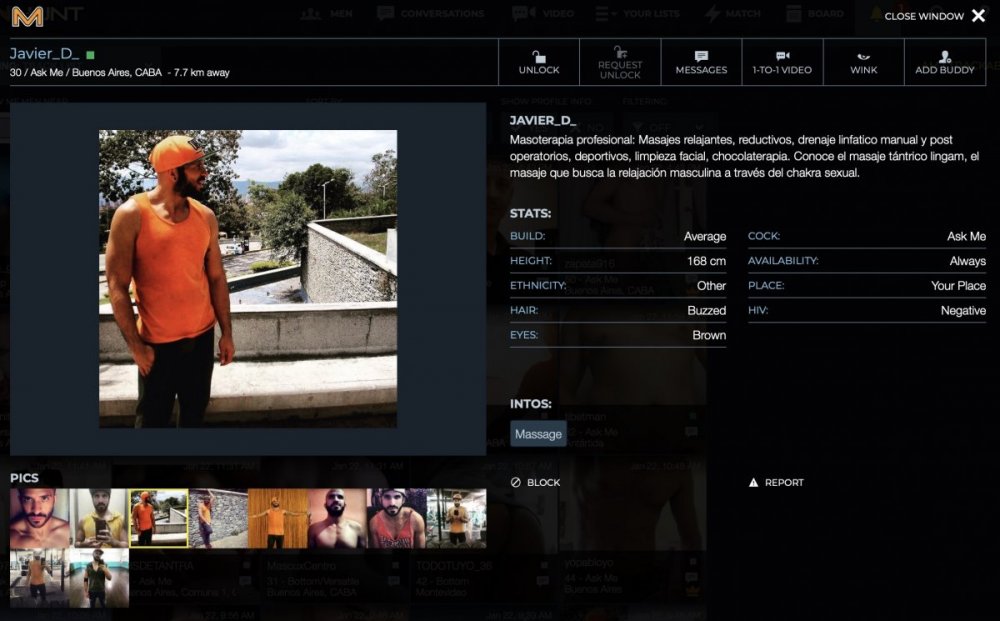This screenshot has width=1000, height=621.
Task: Open the Your Lists menu
Action: 640,14
